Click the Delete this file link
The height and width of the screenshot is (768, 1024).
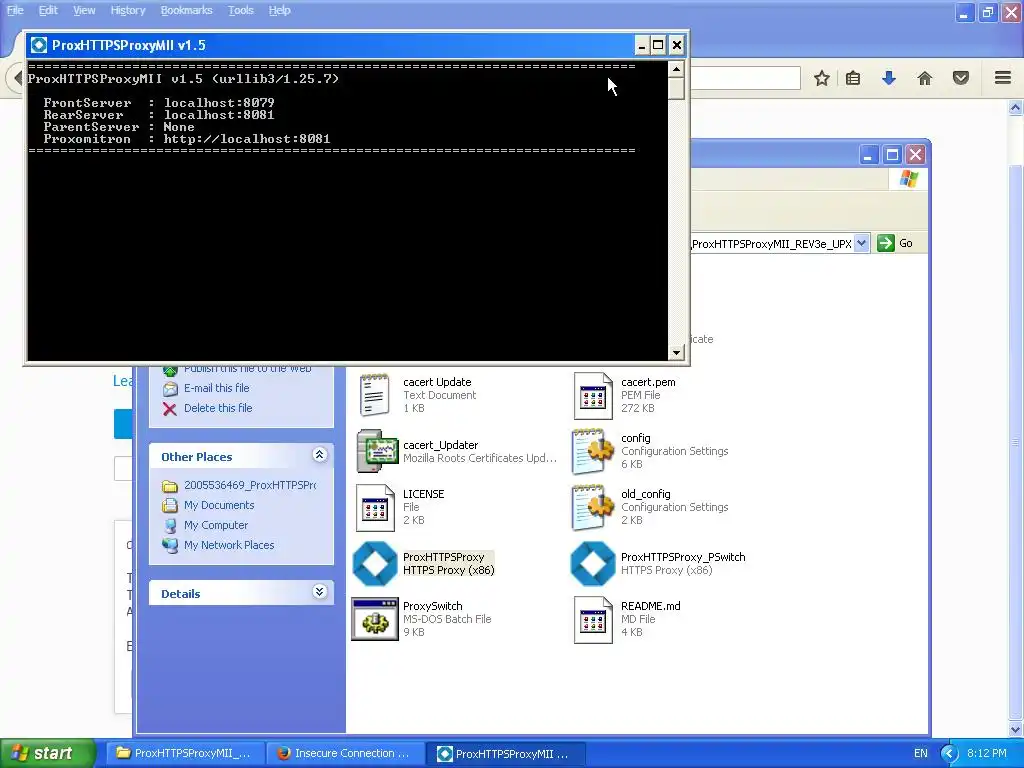point(218,408)
